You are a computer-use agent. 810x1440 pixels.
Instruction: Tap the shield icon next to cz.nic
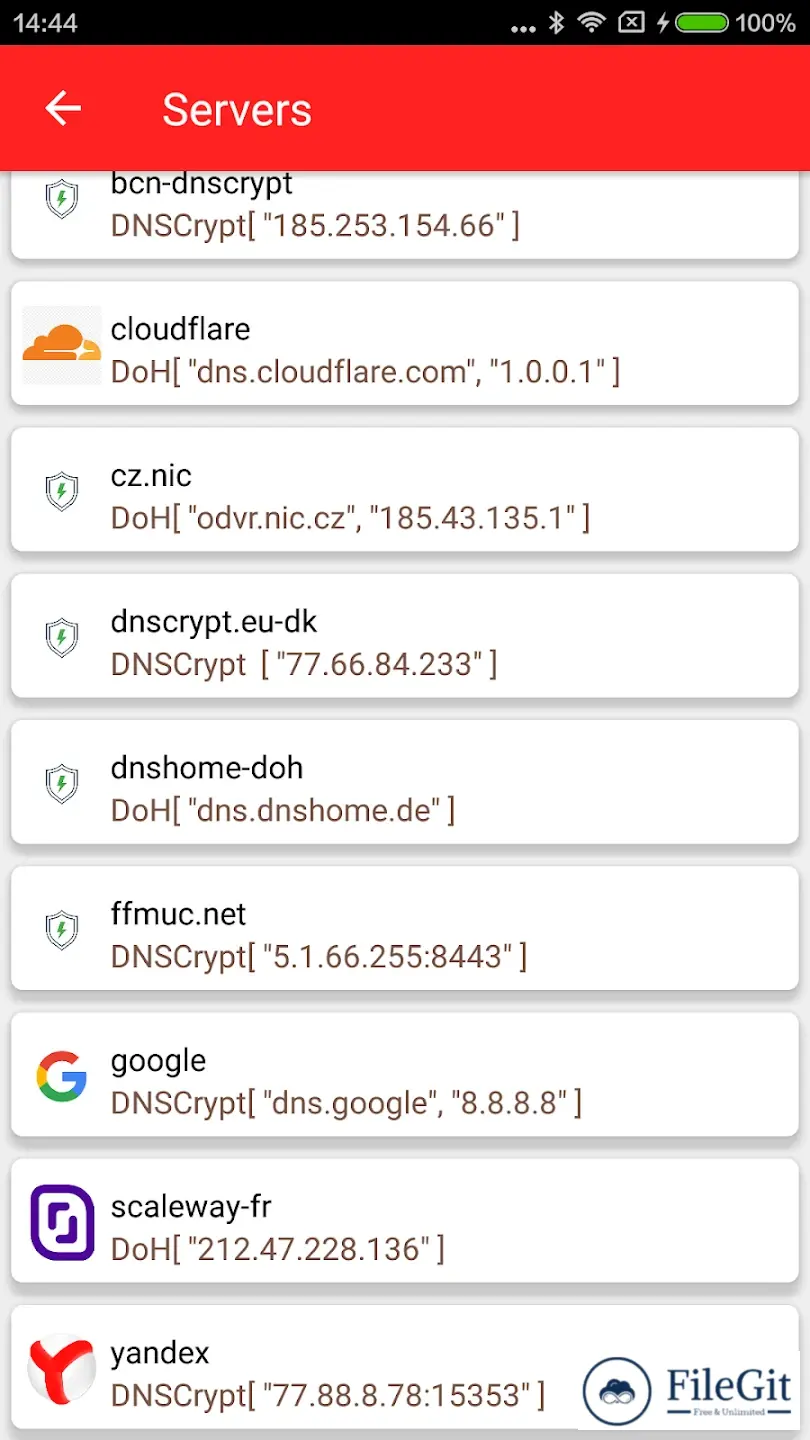[62, 491]
